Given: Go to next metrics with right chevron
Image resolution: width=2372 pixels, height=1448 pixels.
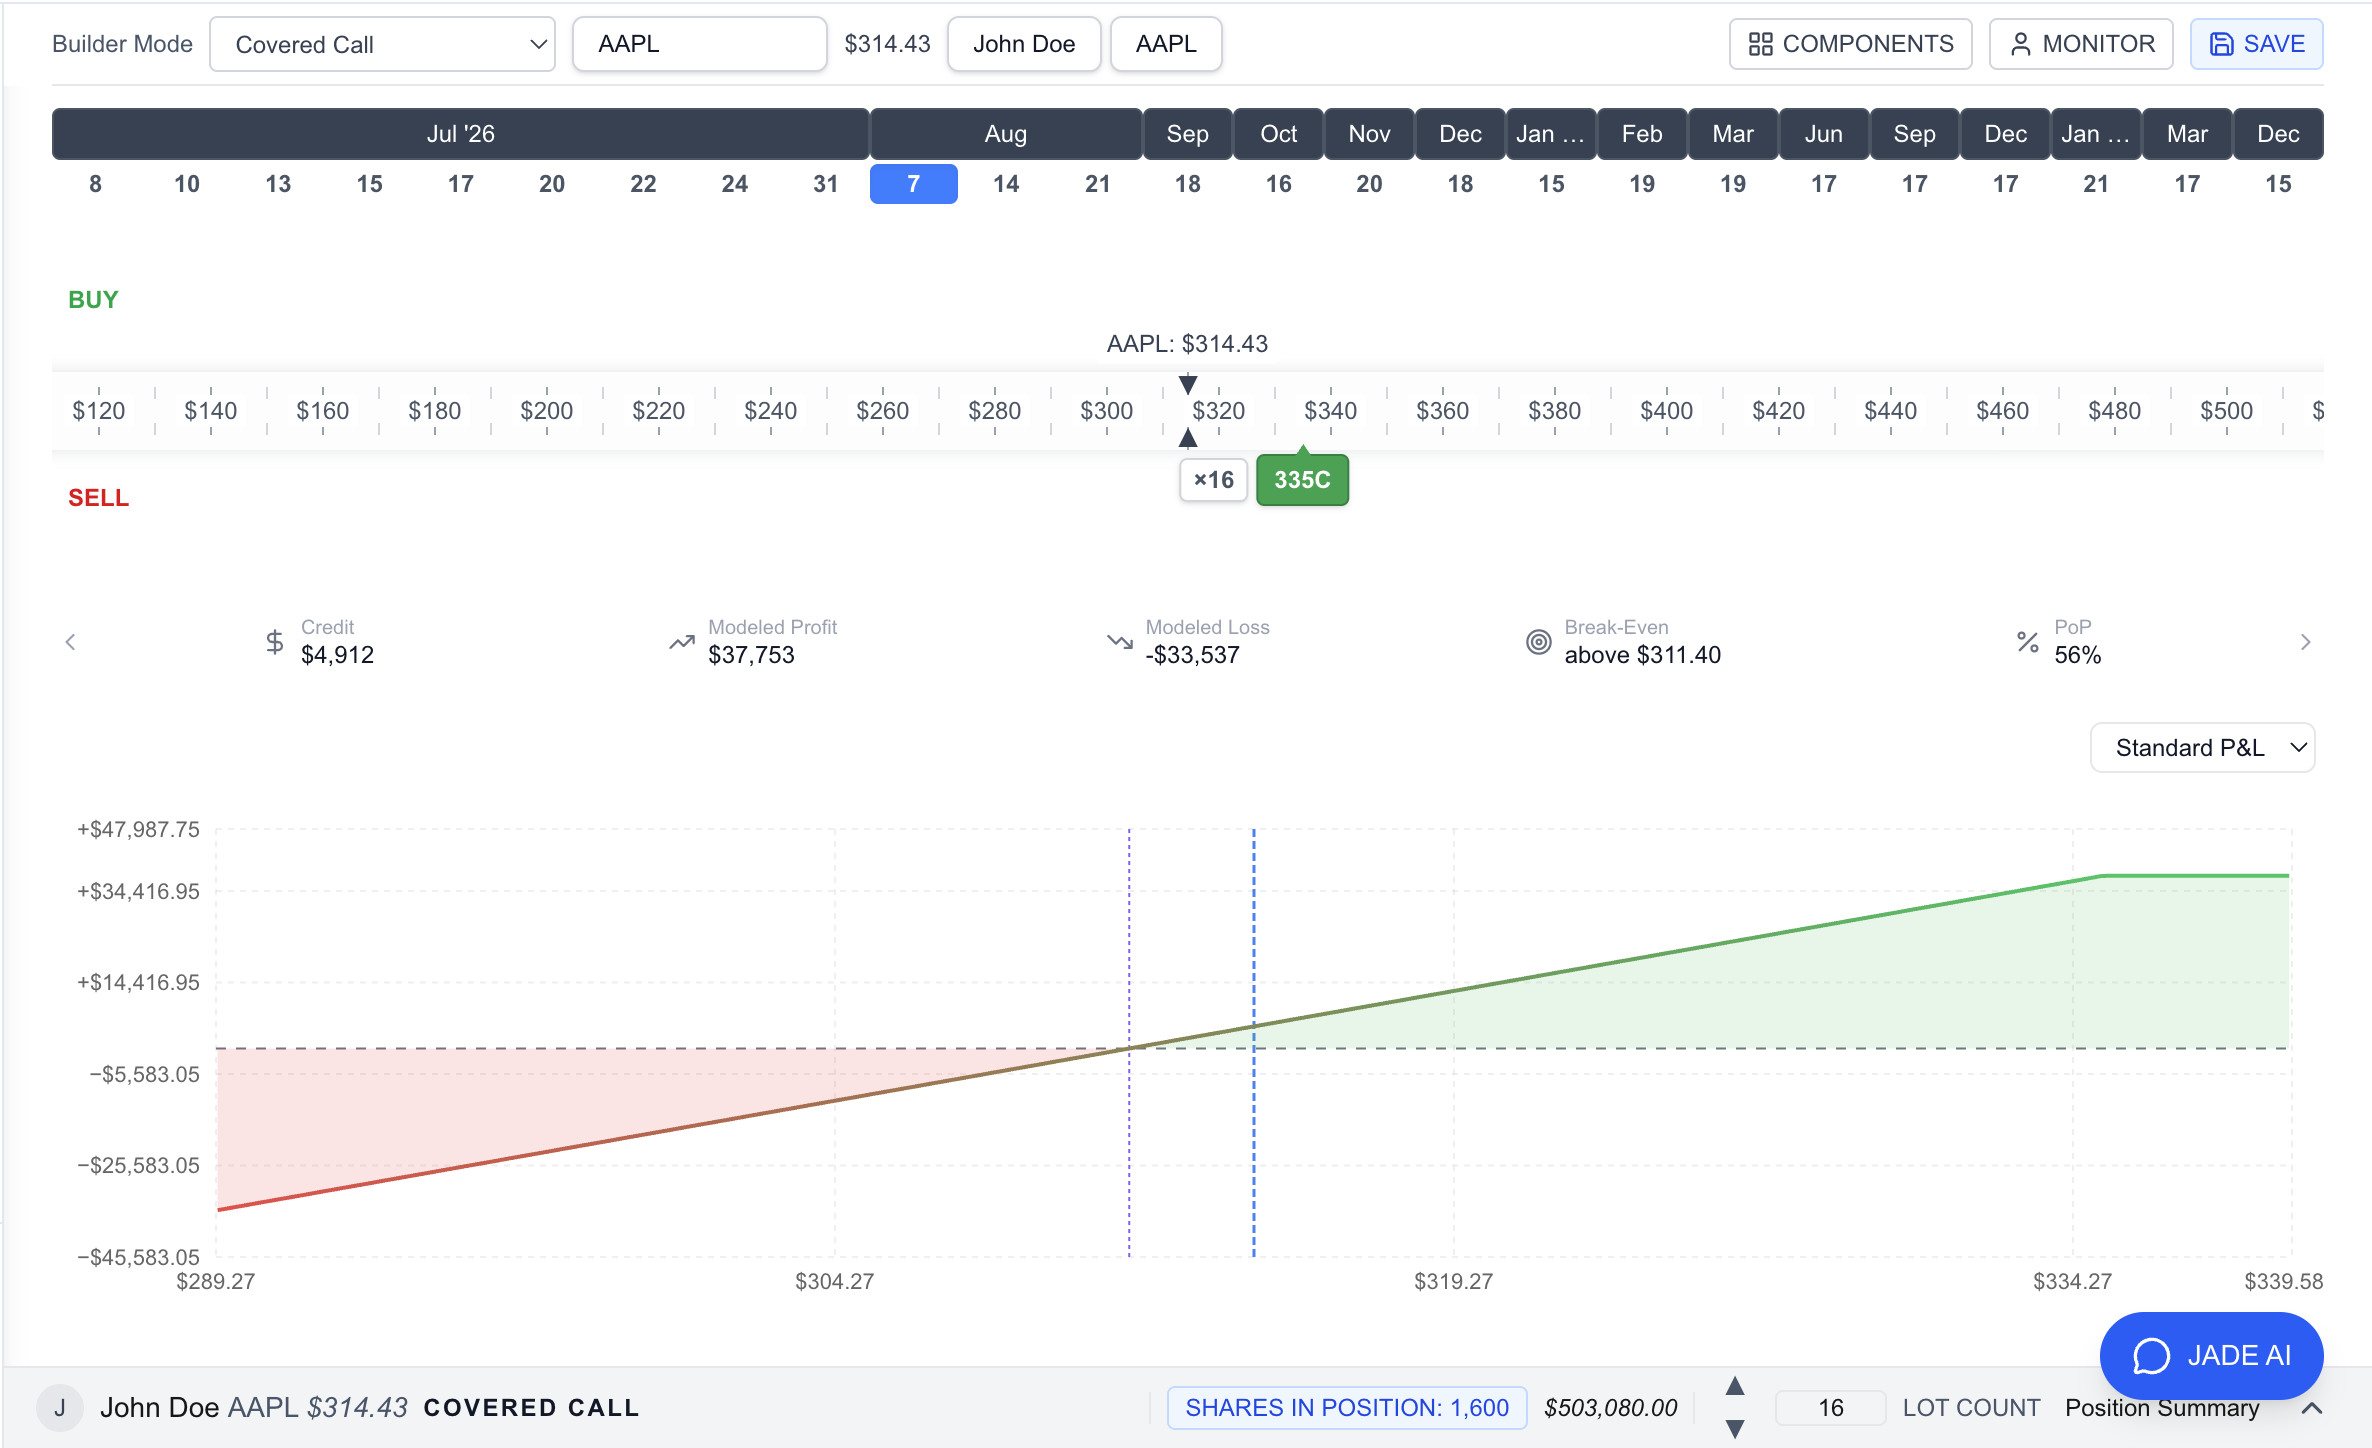Looking at the screenshot, I should tap(2306, 642).
